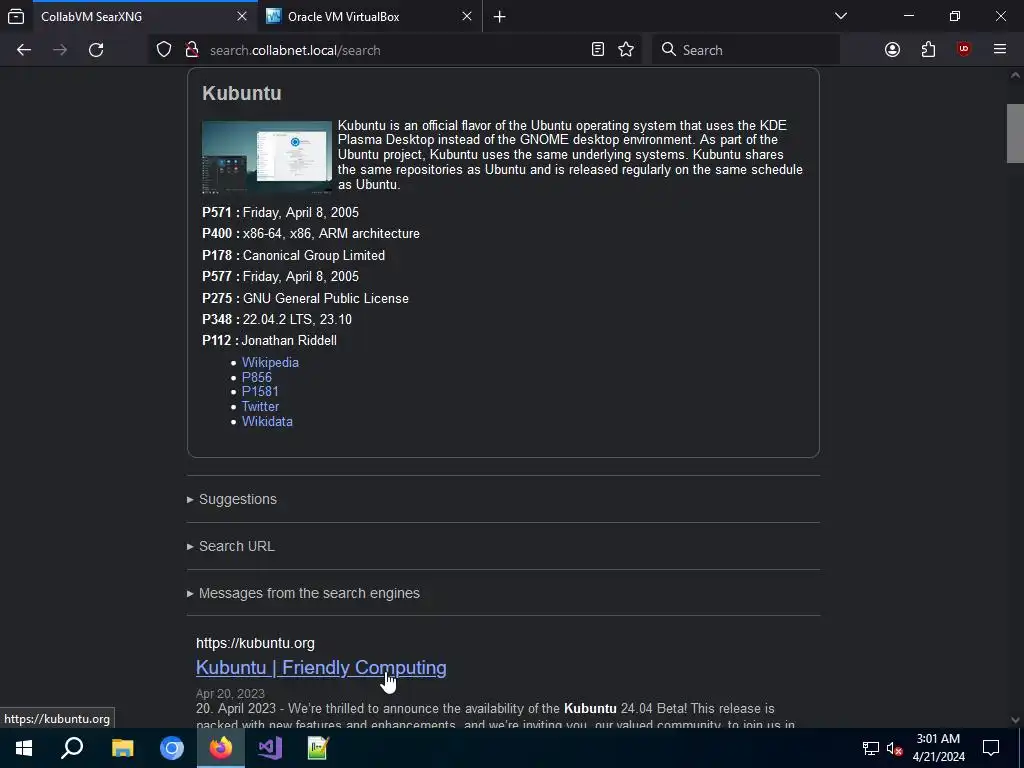Open Kubuntu | Friendly Computing result

[321, 667]
